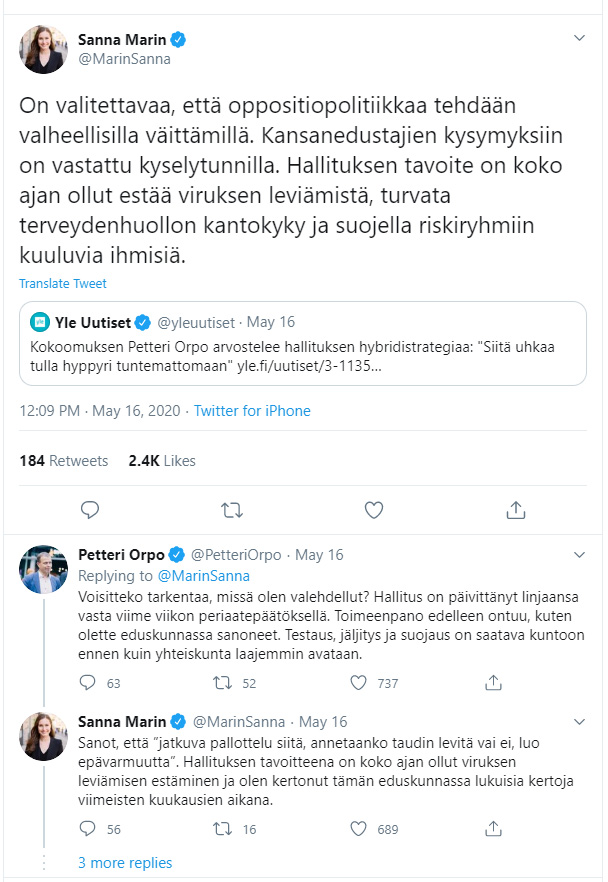Like Sanna Marin's main tweet
The width and height of the screenshot is (608, 882).
[373, 510]
